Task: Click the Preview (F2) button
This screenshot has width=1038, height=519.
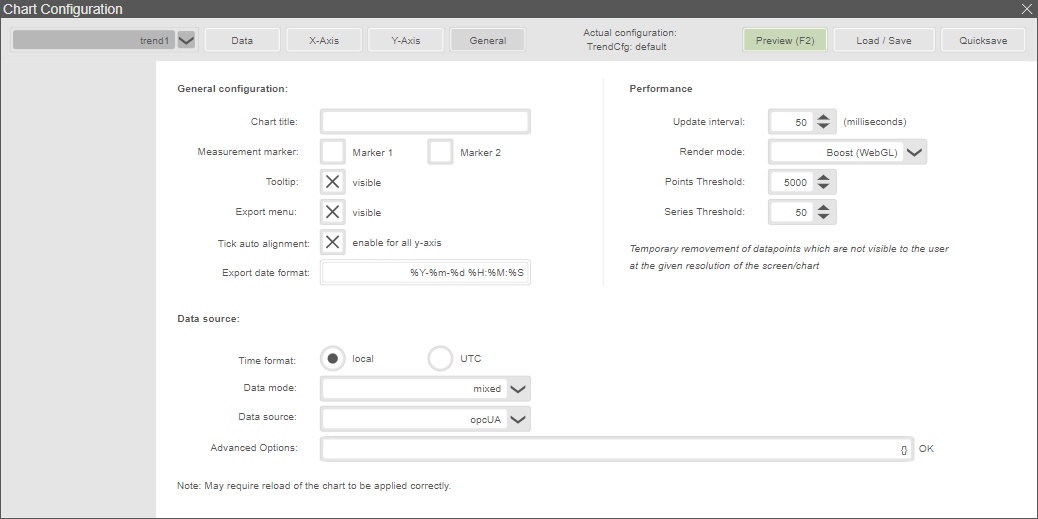Action: (784, 41)
